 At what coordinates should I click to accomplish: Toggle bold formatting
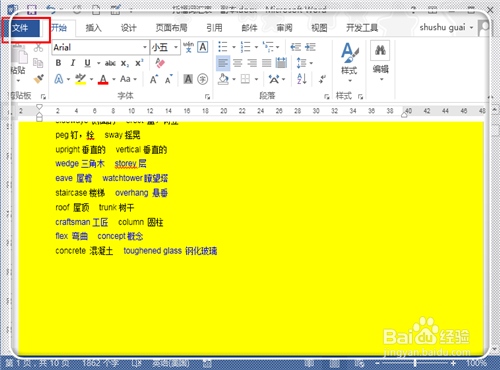pyautogui.click(x=58, y=63)
